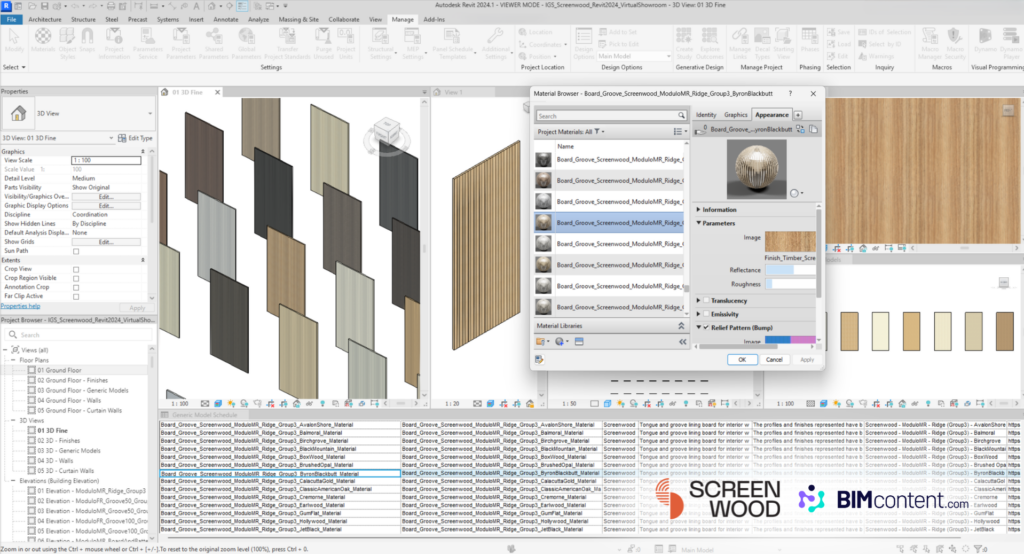1024x554 pixels.
Task: Open the Materials tool in the Manage ribbon
Action: (x=43, y=43)
